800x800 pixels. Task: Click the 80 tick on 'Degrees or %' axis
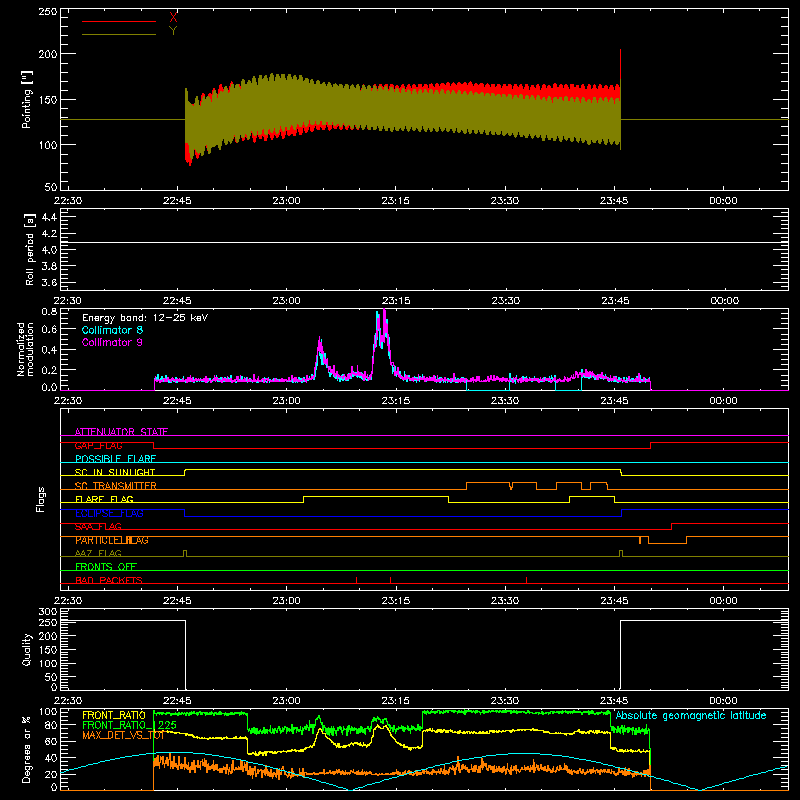(x=51, y=724)
